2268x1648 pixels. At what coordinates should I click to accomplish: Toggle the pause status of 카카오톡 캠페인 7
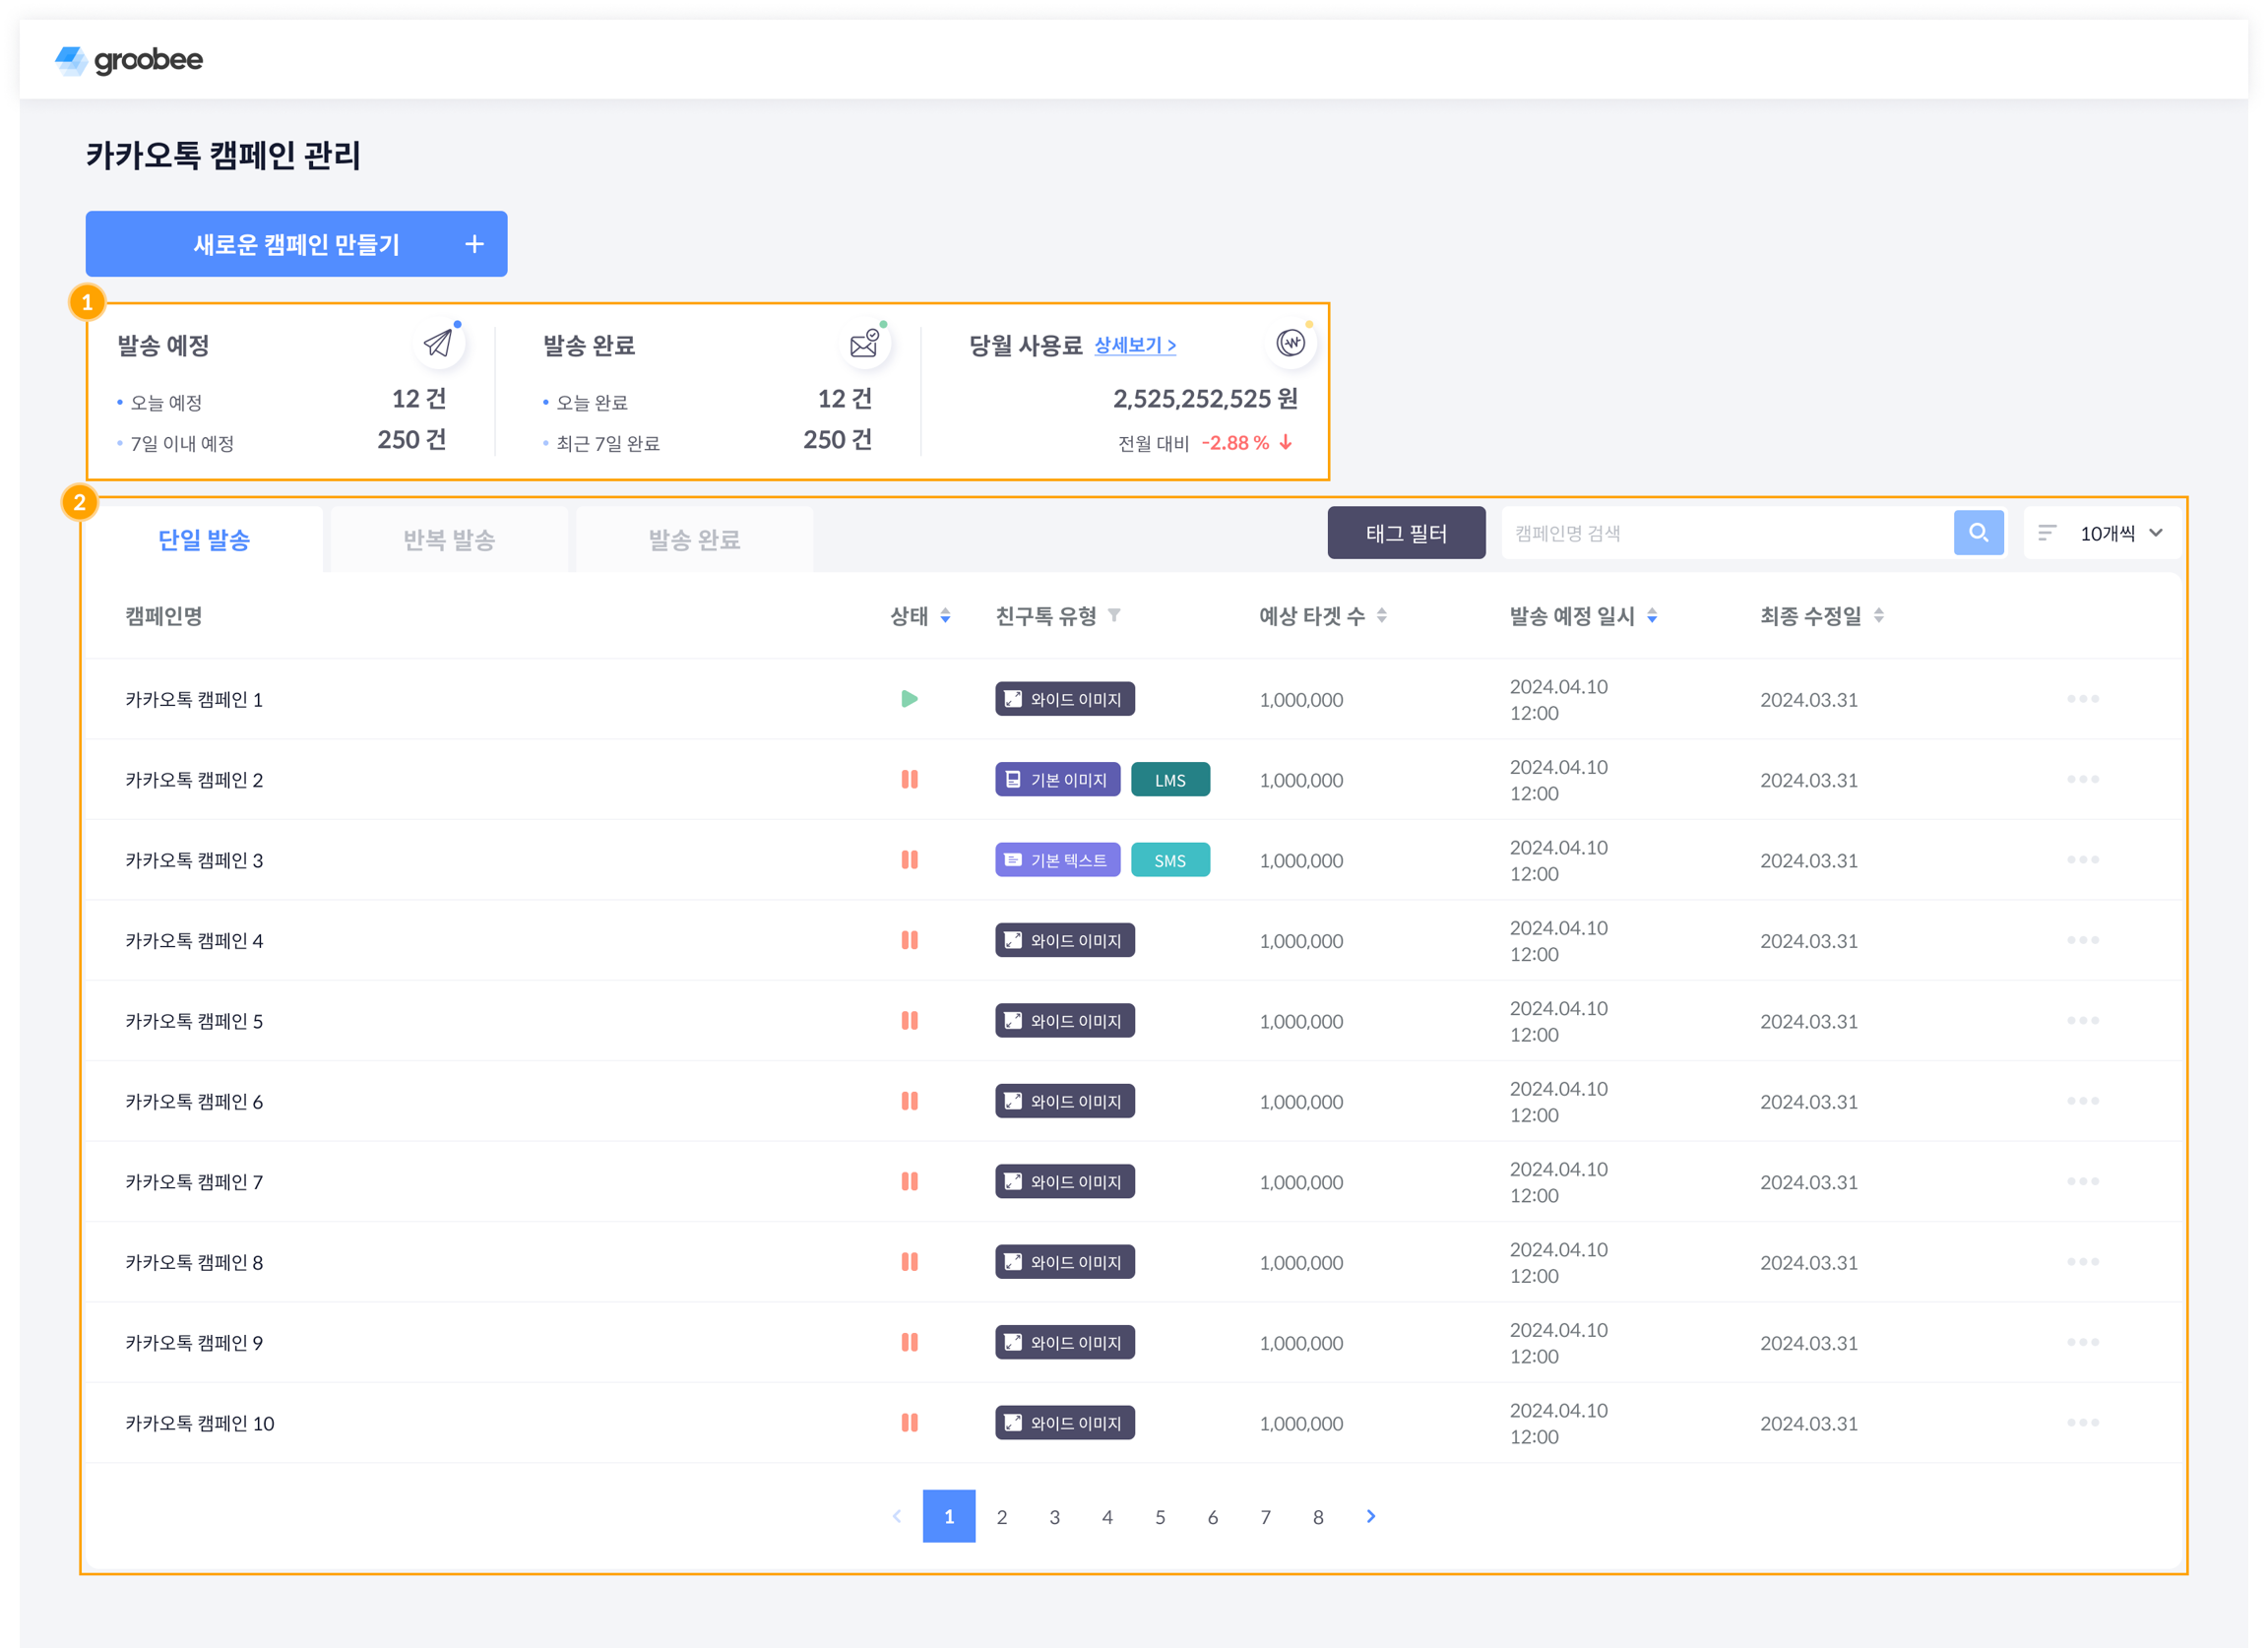[x=909, y=1181]
